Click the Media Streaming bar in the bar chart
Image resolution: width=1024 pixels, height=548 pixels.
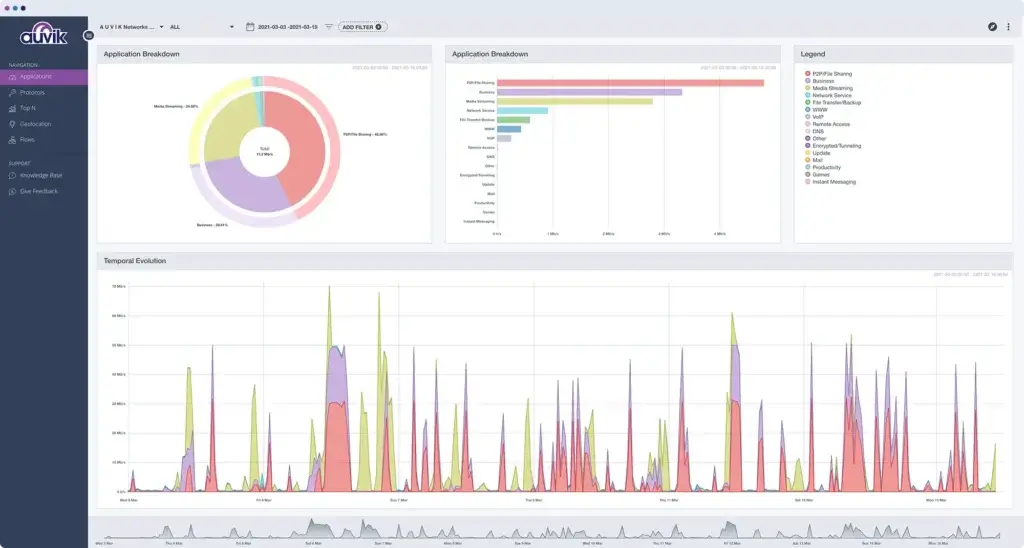pyautogui.click(x=575, y=101)
